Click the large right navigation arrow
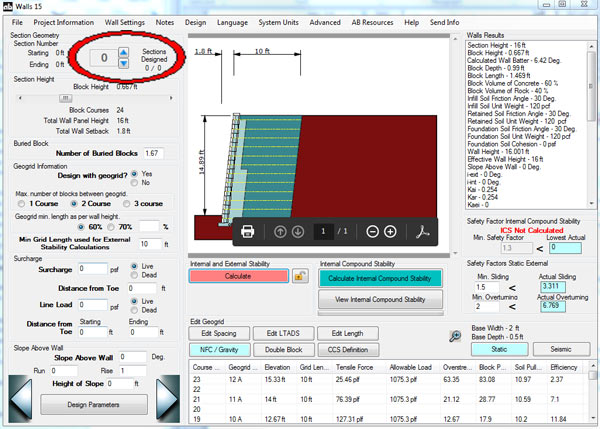This screenshot has width=600, height=429. click(168, 398)
